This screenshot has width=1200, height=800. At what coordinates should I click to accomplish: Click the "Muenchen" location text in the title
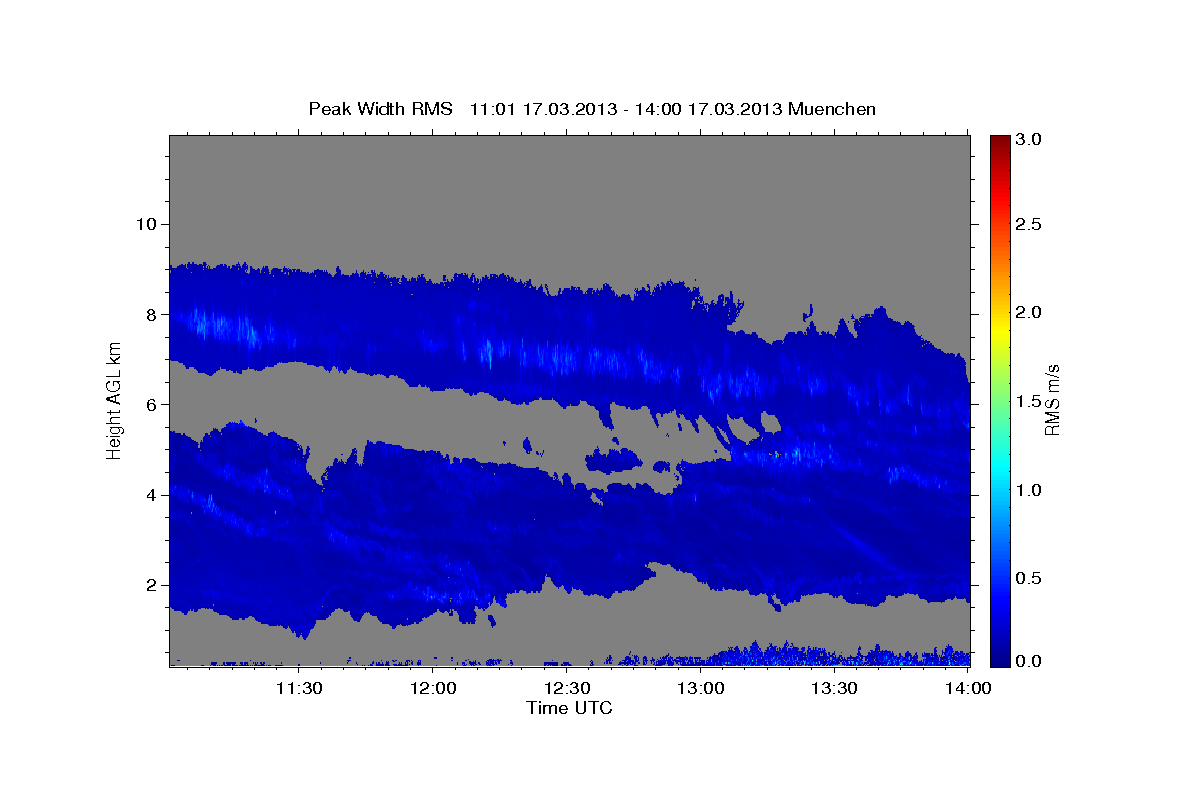(x=832, y=108)
